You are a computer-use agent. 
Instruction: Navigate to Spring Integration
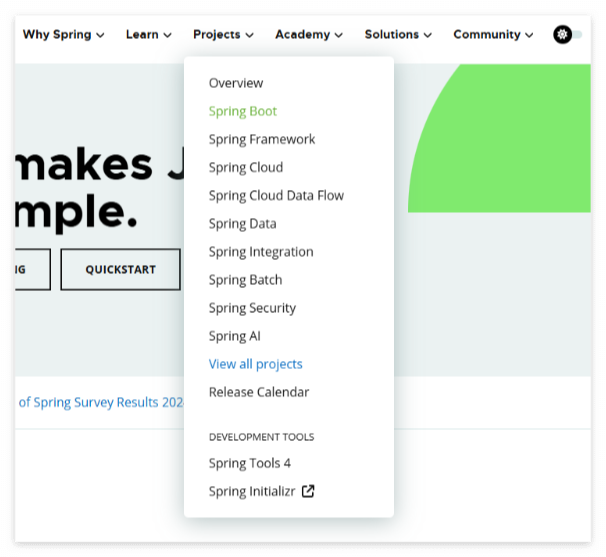point(261,252)
